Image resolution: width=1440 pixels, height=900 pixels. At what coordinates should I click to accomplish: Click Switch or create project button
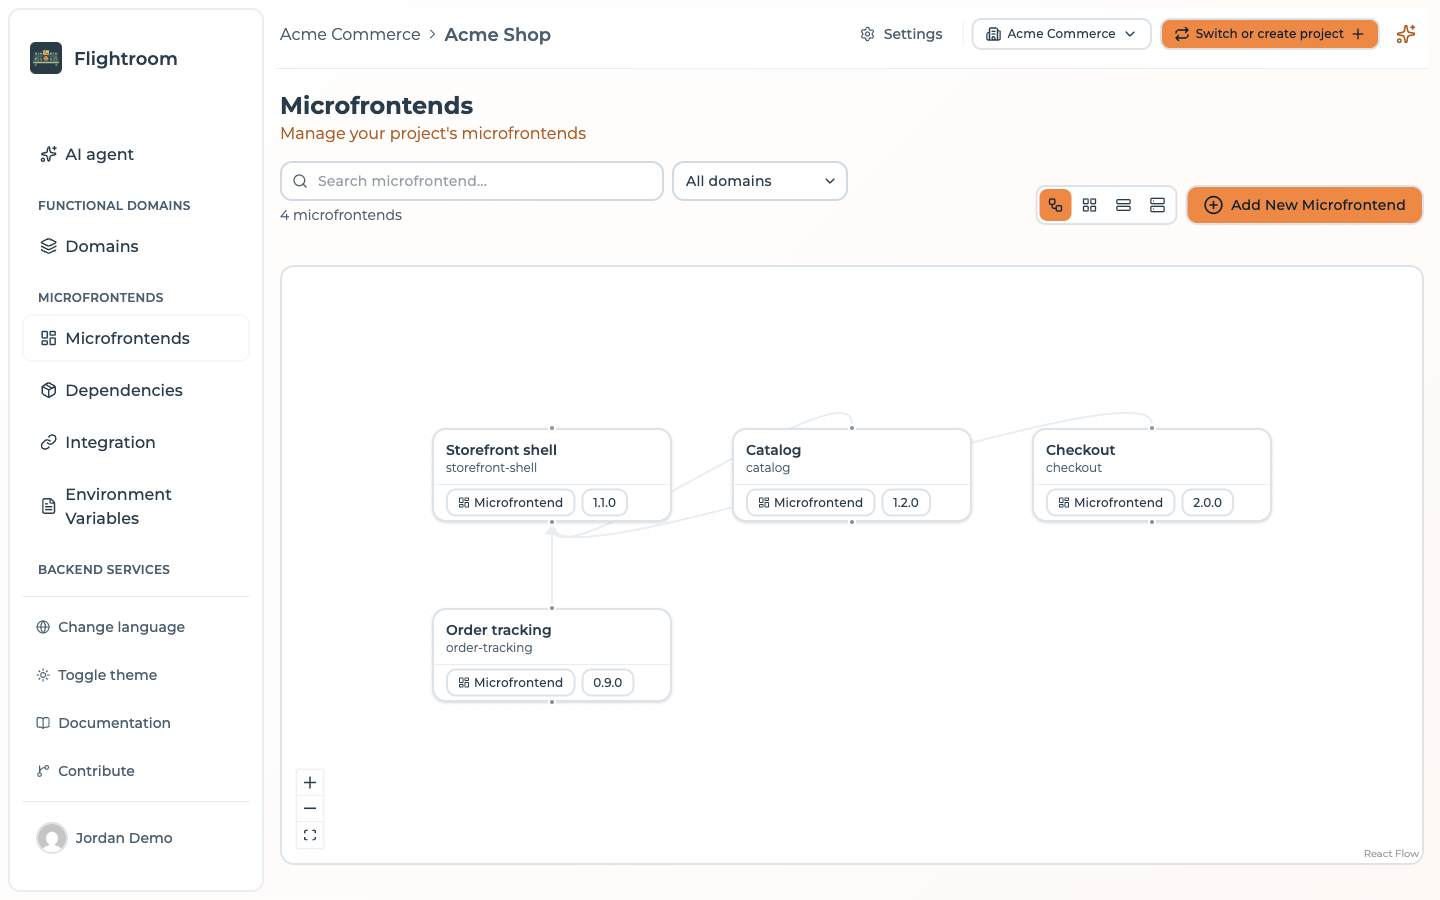point(1269,34)
